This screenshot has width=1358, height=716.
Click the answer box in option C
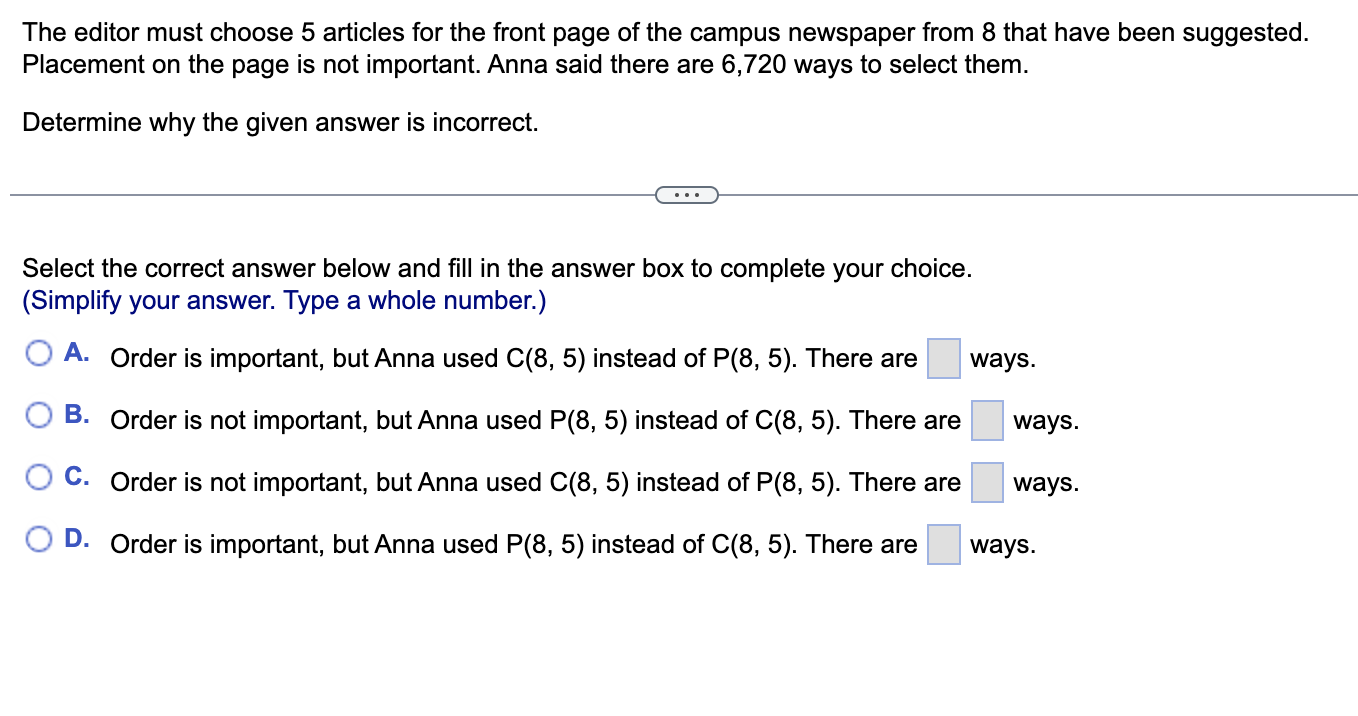pyautogui.click(x=986, y=482)
